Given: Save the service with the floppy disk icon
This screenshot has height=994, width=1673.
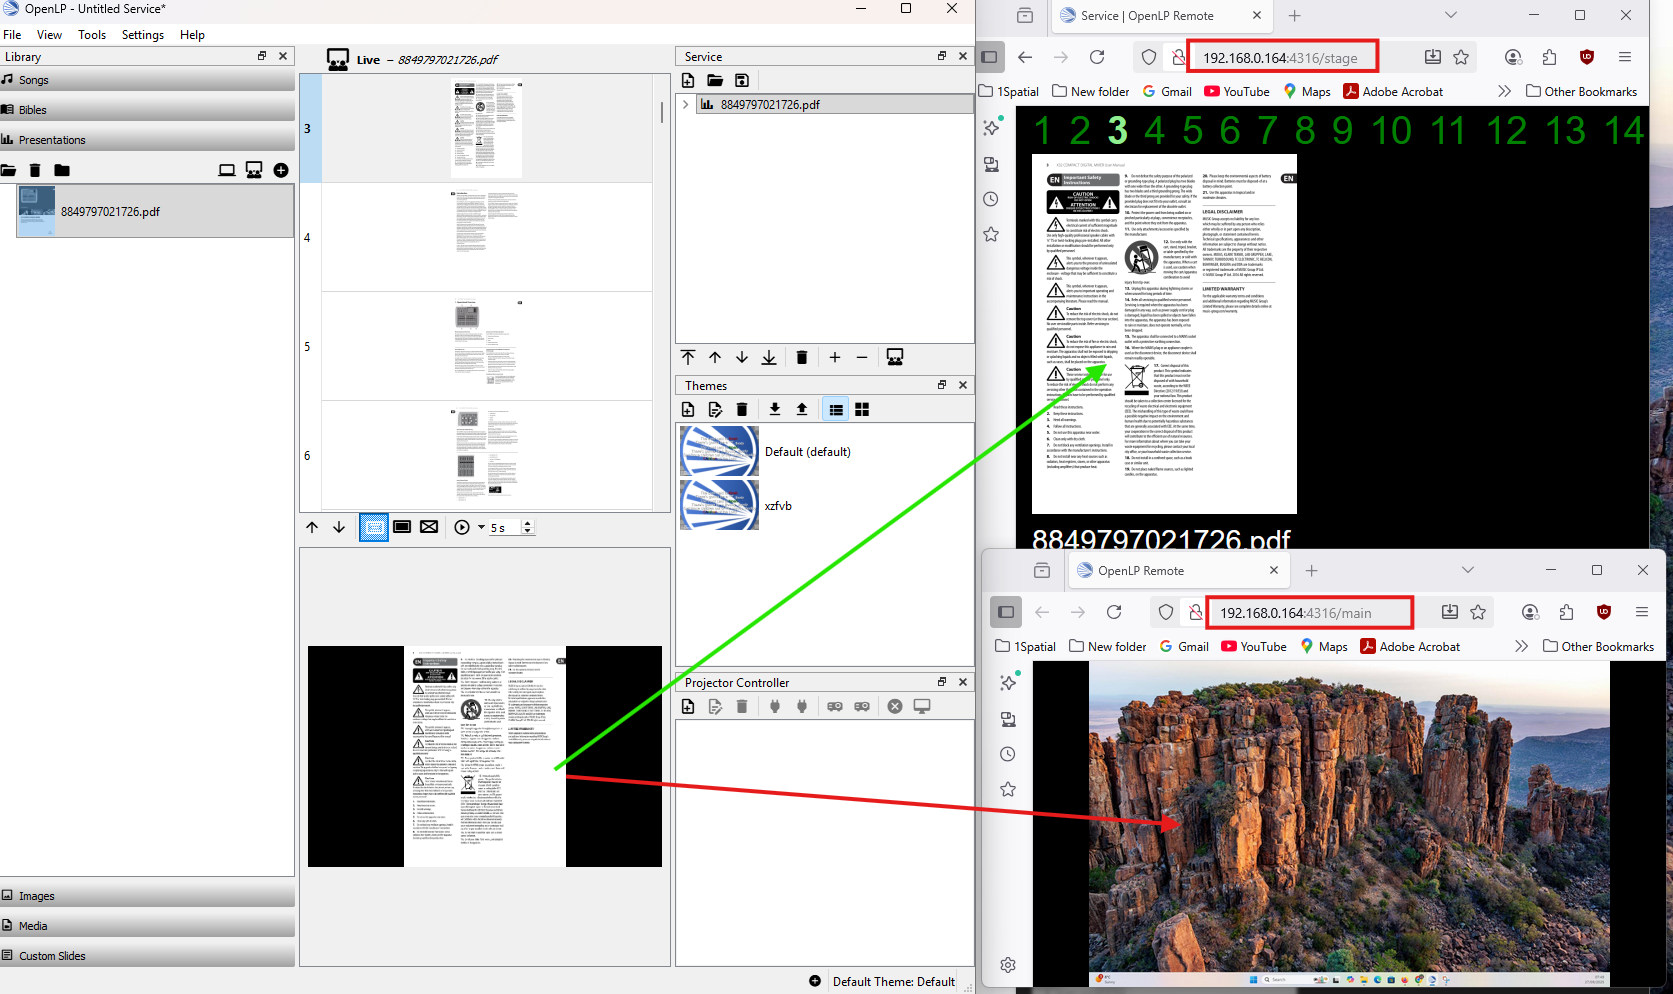Looking at the screenshot, I should tap(742, 80).
